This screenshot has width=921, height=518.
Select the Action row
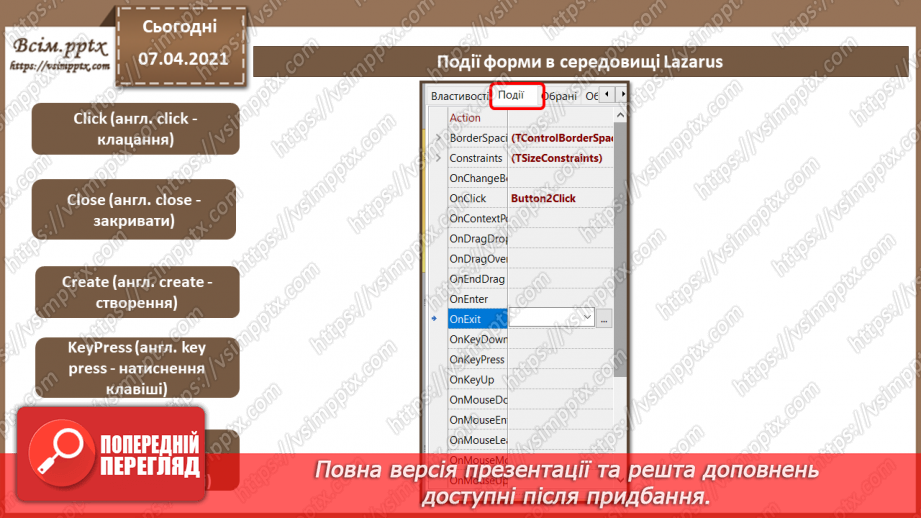530,117
